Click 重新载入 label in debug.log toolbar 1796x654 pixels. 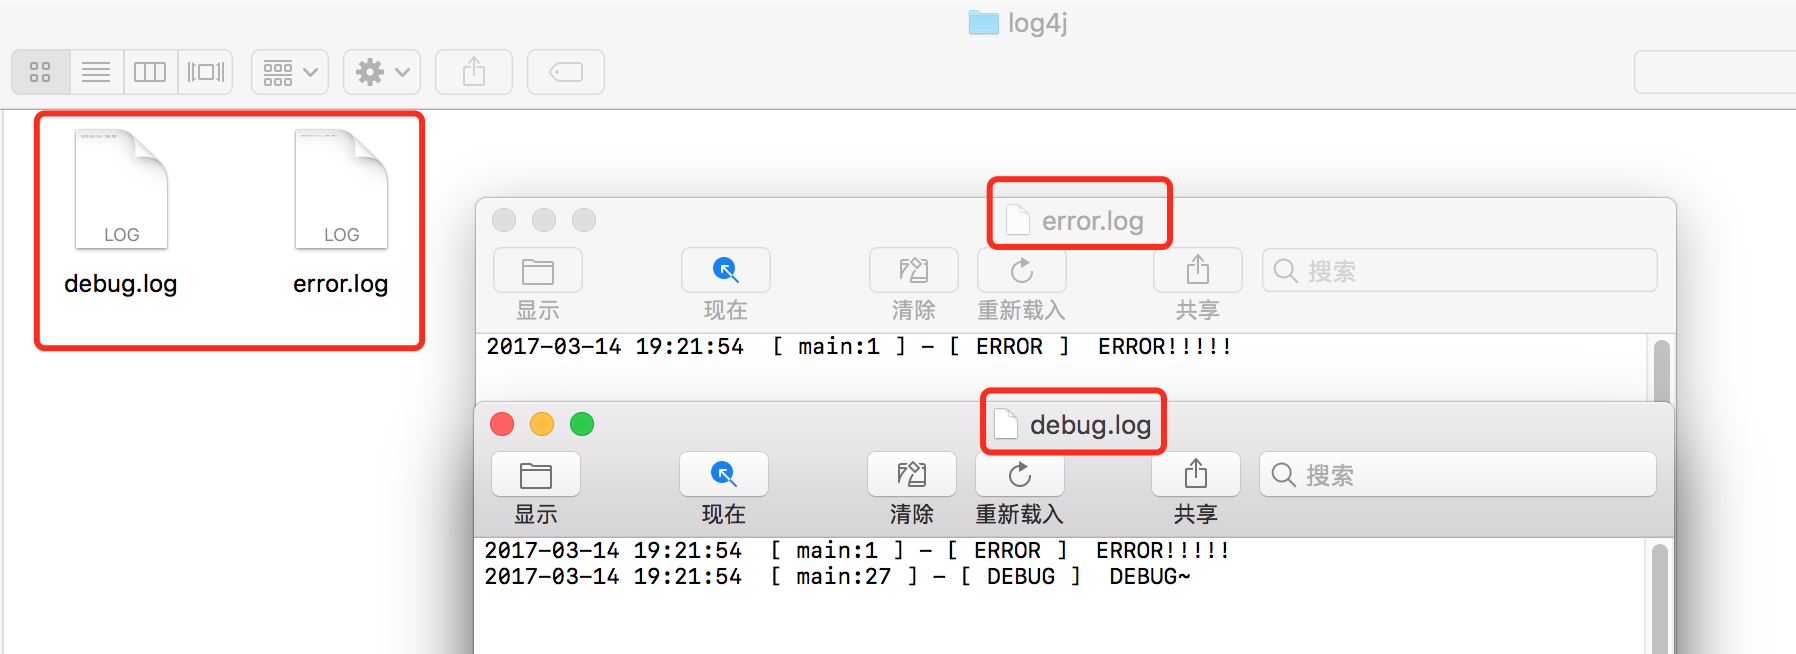(x=1020, y=514)
